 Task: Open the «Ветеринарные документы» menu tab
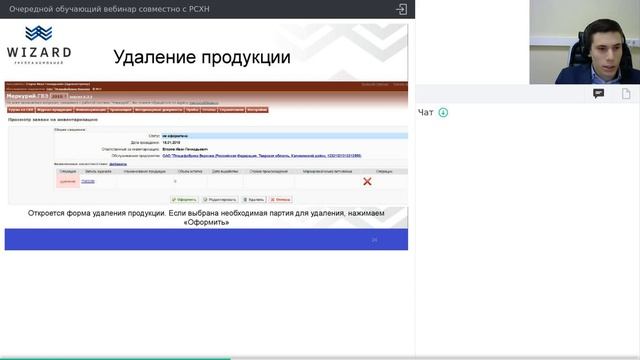(158, 110)
